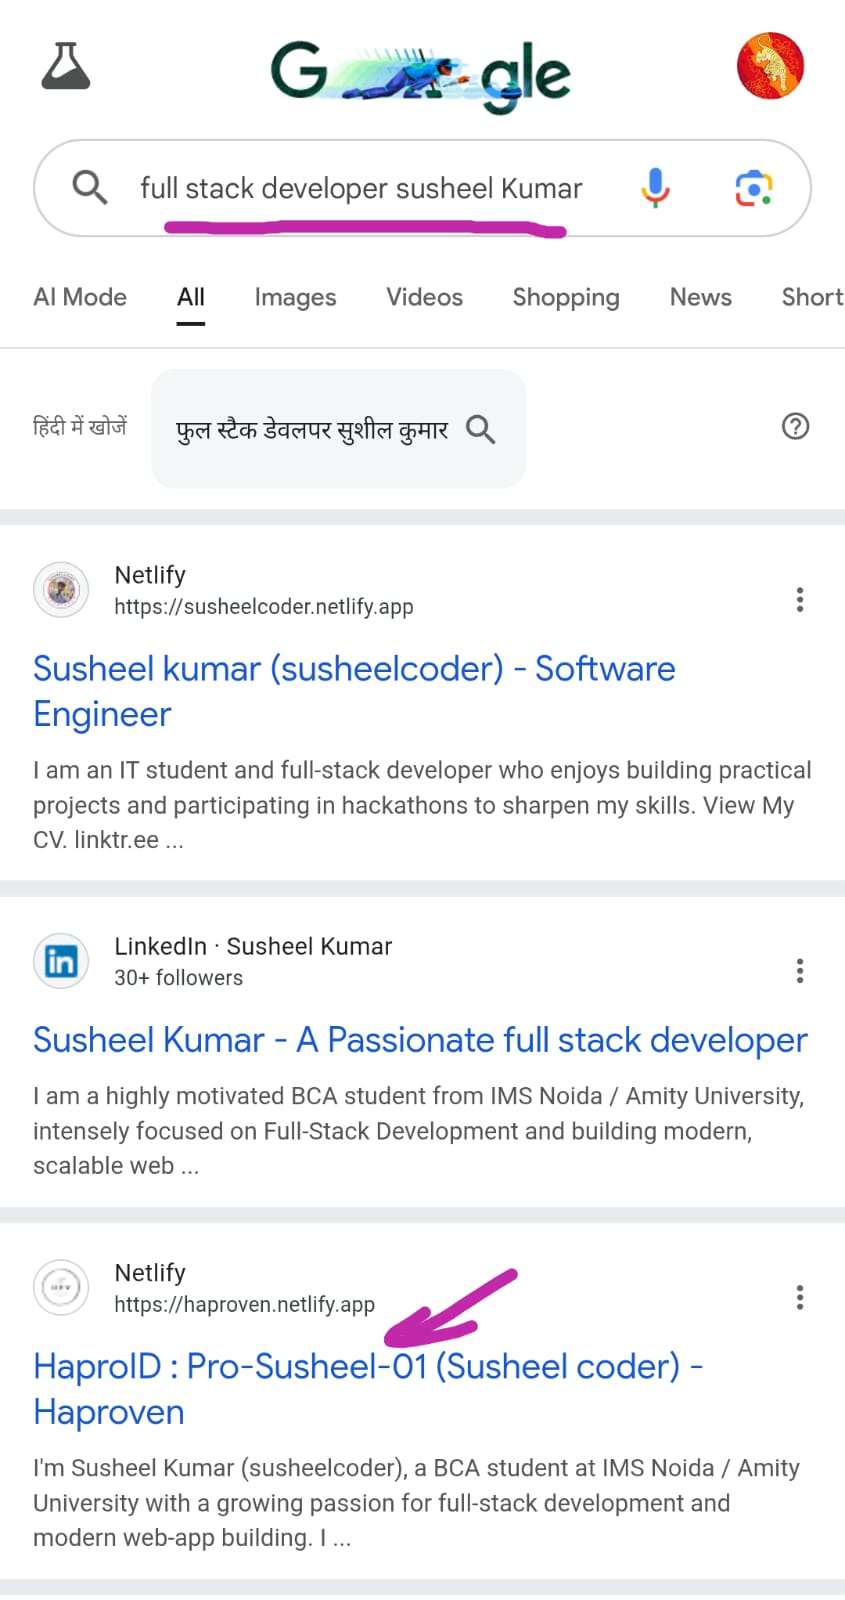Click the magnifier icon in search bar
The height and width of the screenshot is (1600, 845).
(90, 187)
